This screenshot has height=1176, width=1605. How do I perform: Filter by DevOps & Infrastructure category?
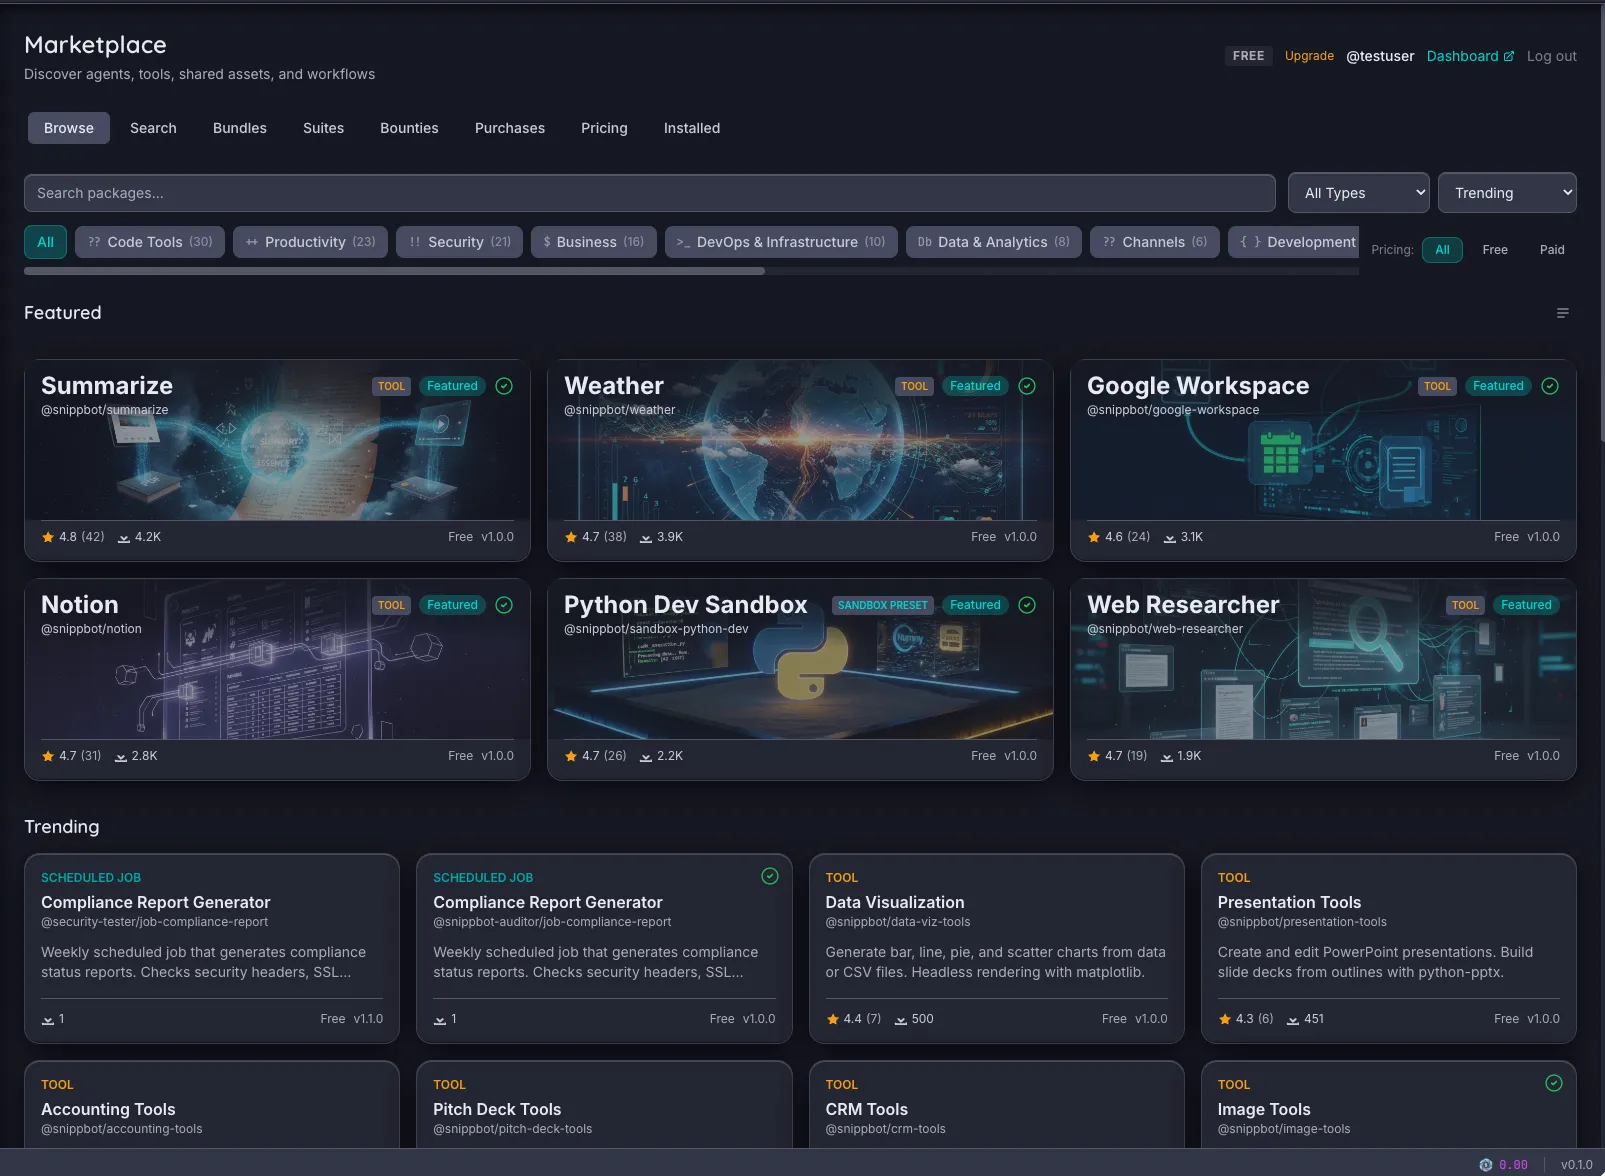point(781,242)
